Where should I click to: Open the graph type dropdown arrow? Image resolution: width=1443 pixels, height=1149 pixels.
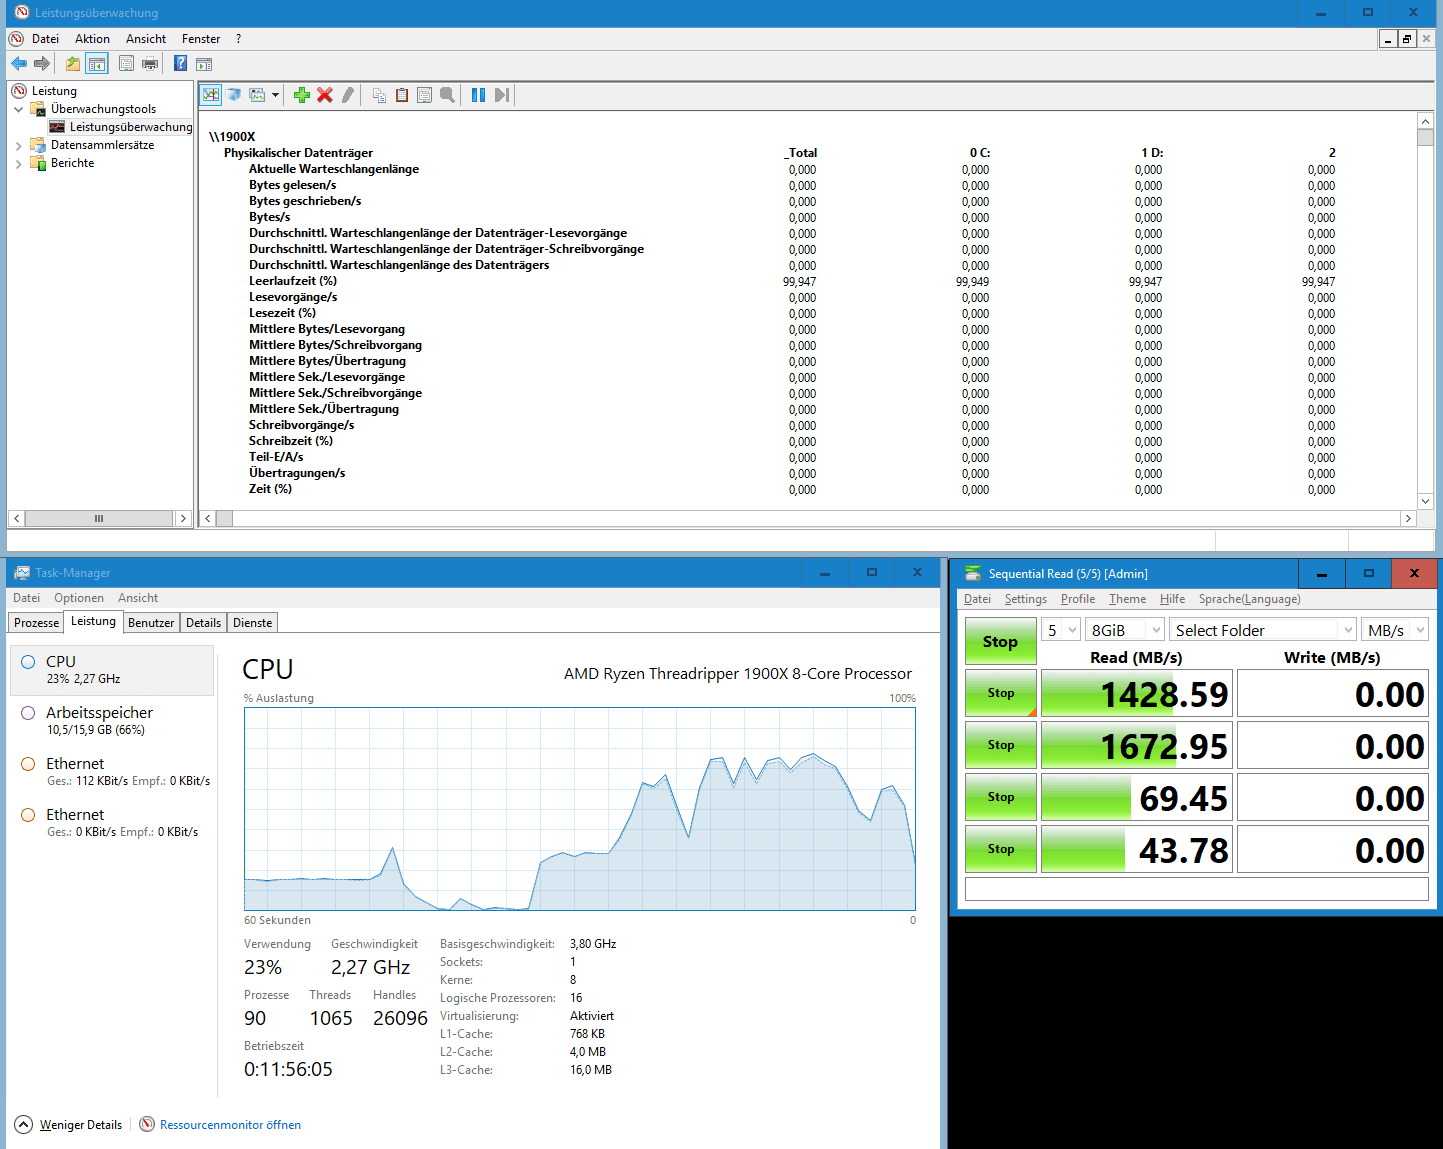[x=275, y=95]
